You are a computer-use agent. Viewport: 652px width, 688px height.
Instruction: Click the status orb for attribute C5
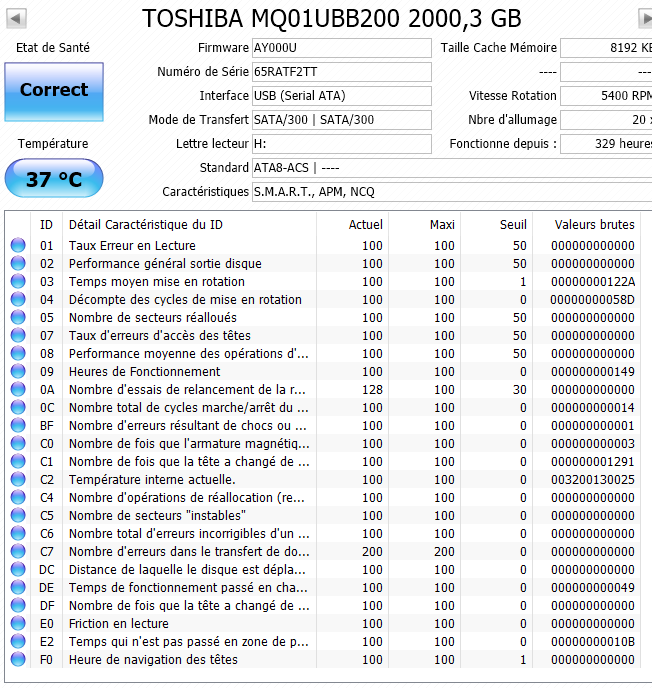pyautogui.click(x=18, y=516)
